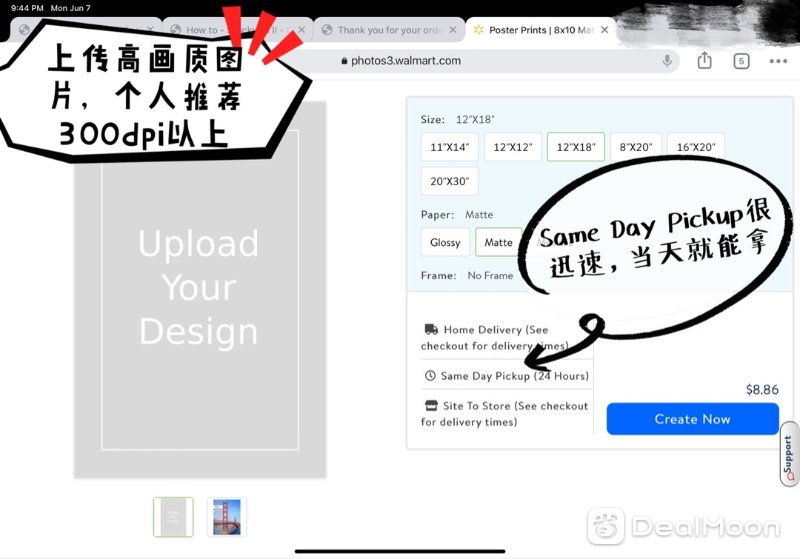800x559 pixels.
Task: Close the Poster Prints tab
Action: (x=605, y=30)
